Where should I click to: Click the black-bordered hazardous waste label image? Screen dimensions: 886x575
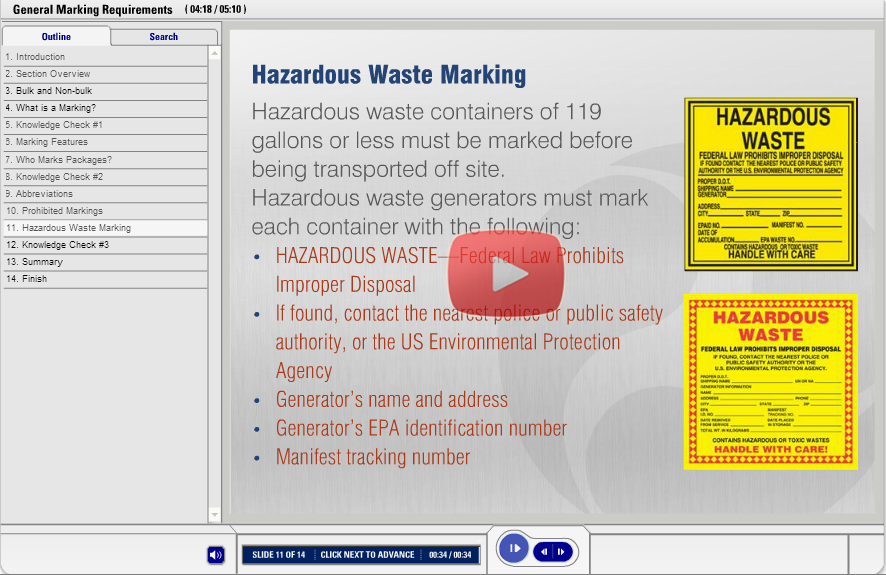pyautogui.click(x=771, y=184)
